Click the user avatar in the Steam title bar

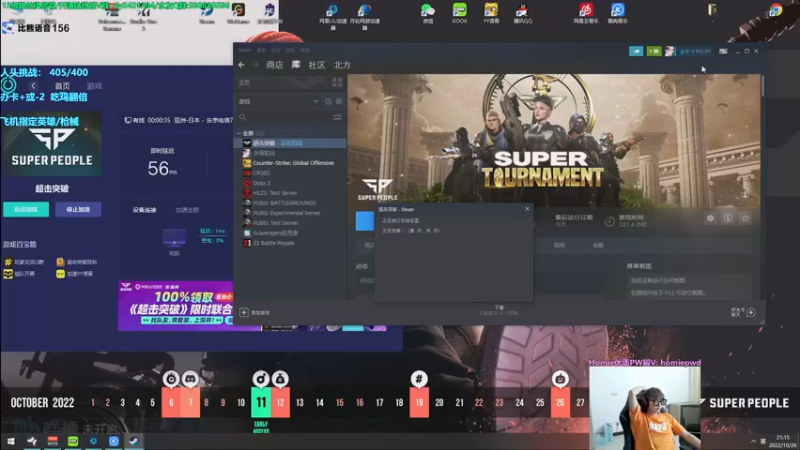tap(669, 51)
